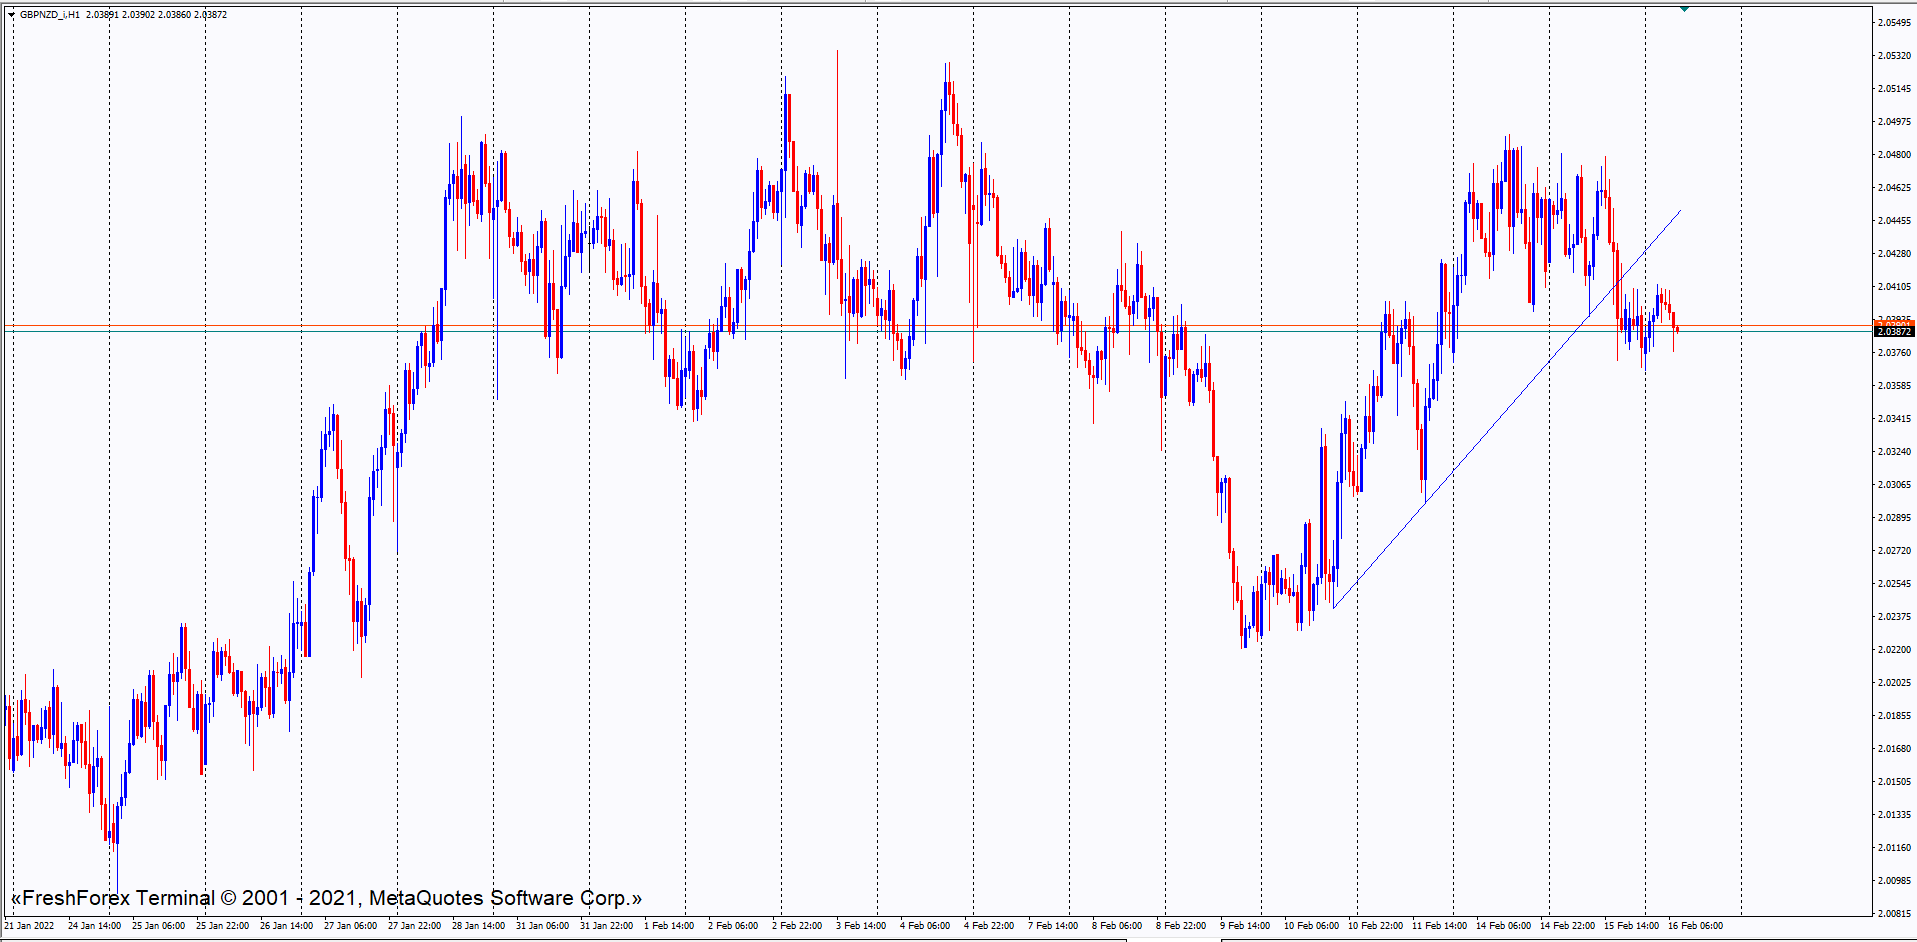Click the 1 Feb 14:00 time label
1917x942 pixels.
tap(669, 926)
